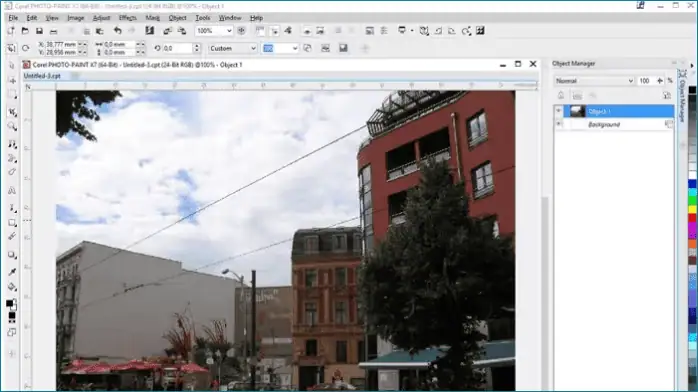Open the dropdown arrow next to monitor icon

coord(412,31)
